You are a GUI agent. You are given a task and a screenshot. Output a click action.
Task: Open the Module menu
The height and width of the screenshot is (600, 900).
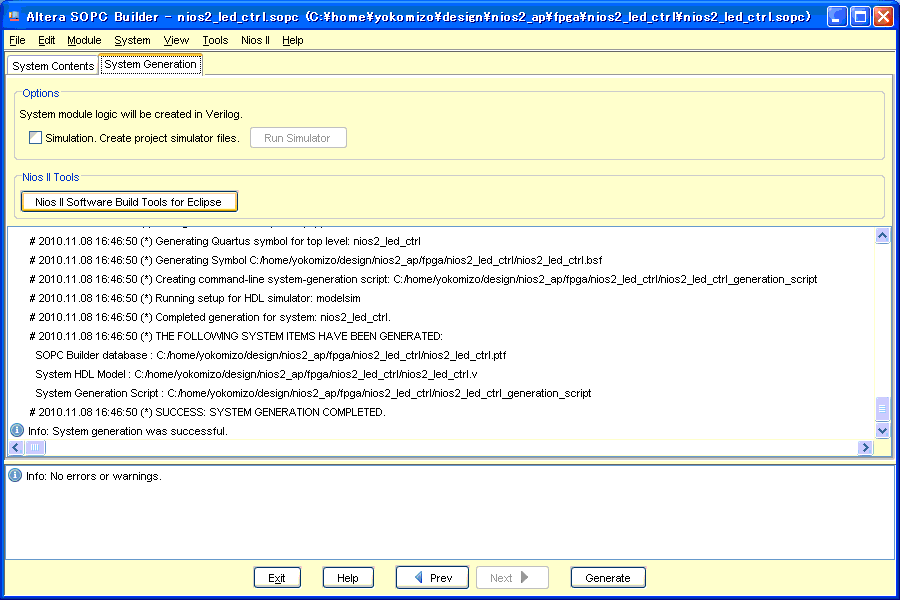pos(84,40)
